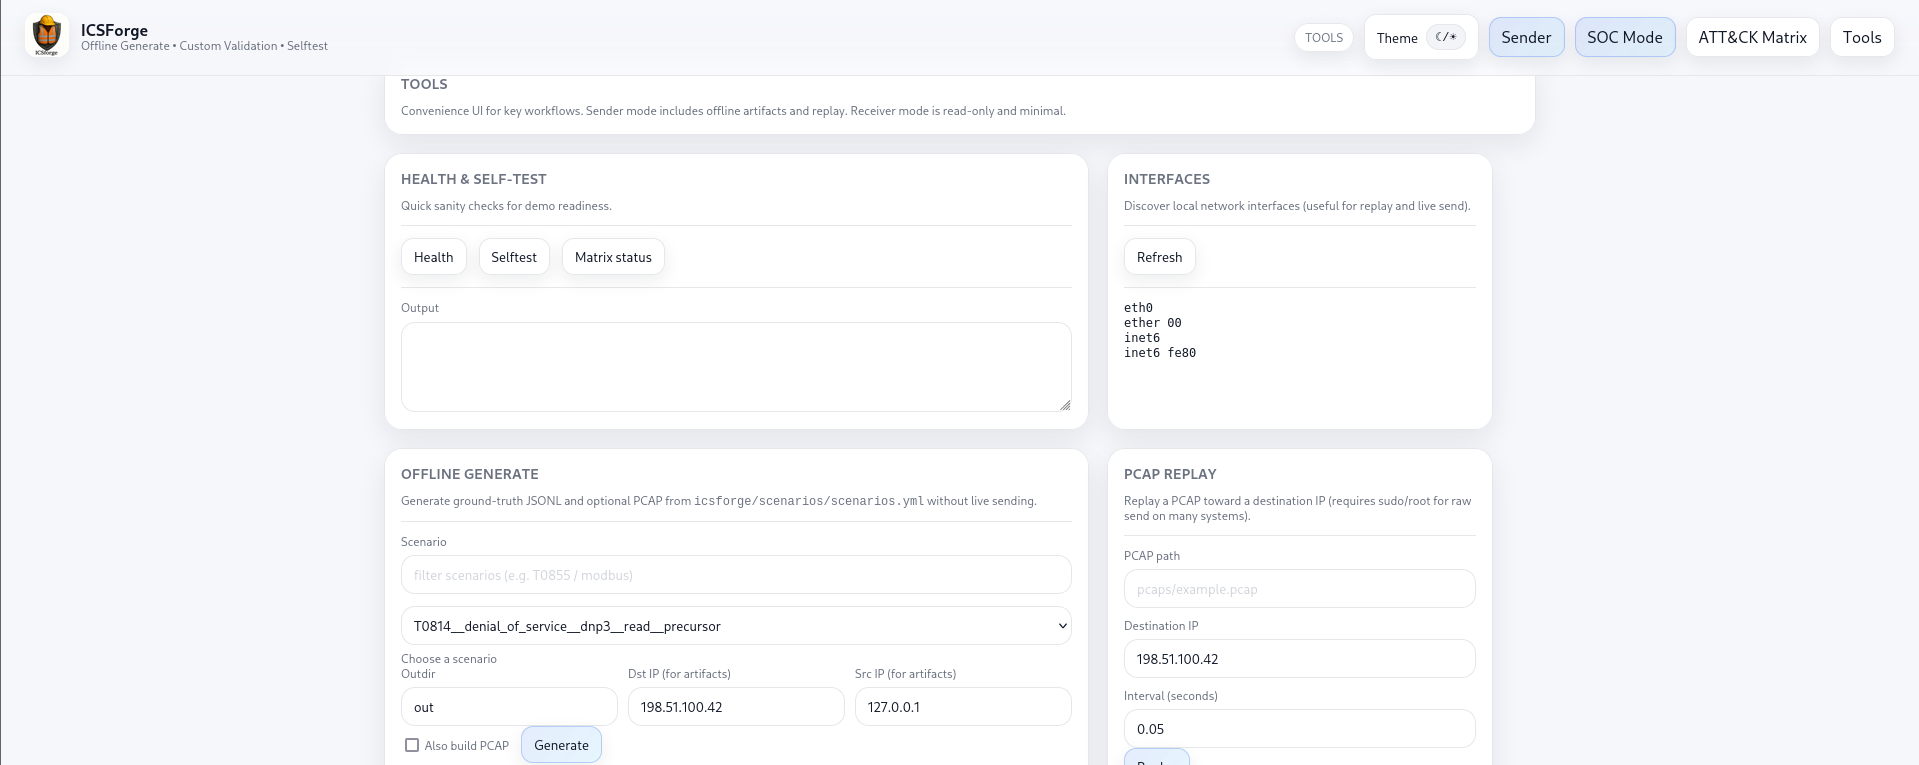Refresh the network interfaces list

point(1159,257)
